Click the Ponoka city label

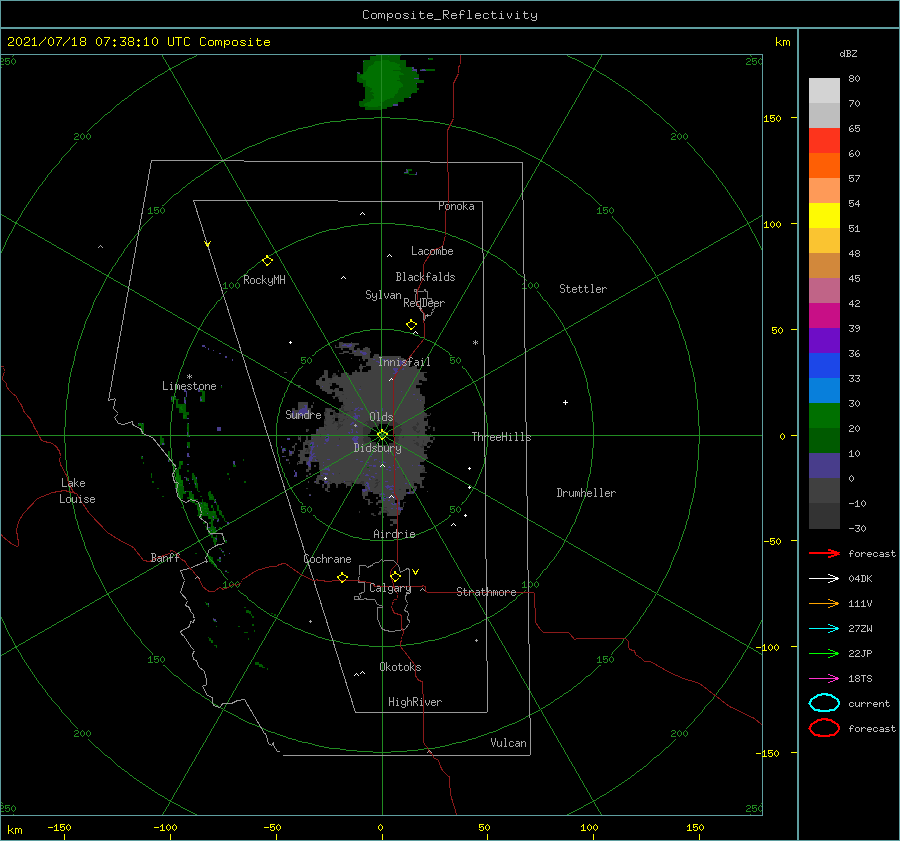point(456,206)
